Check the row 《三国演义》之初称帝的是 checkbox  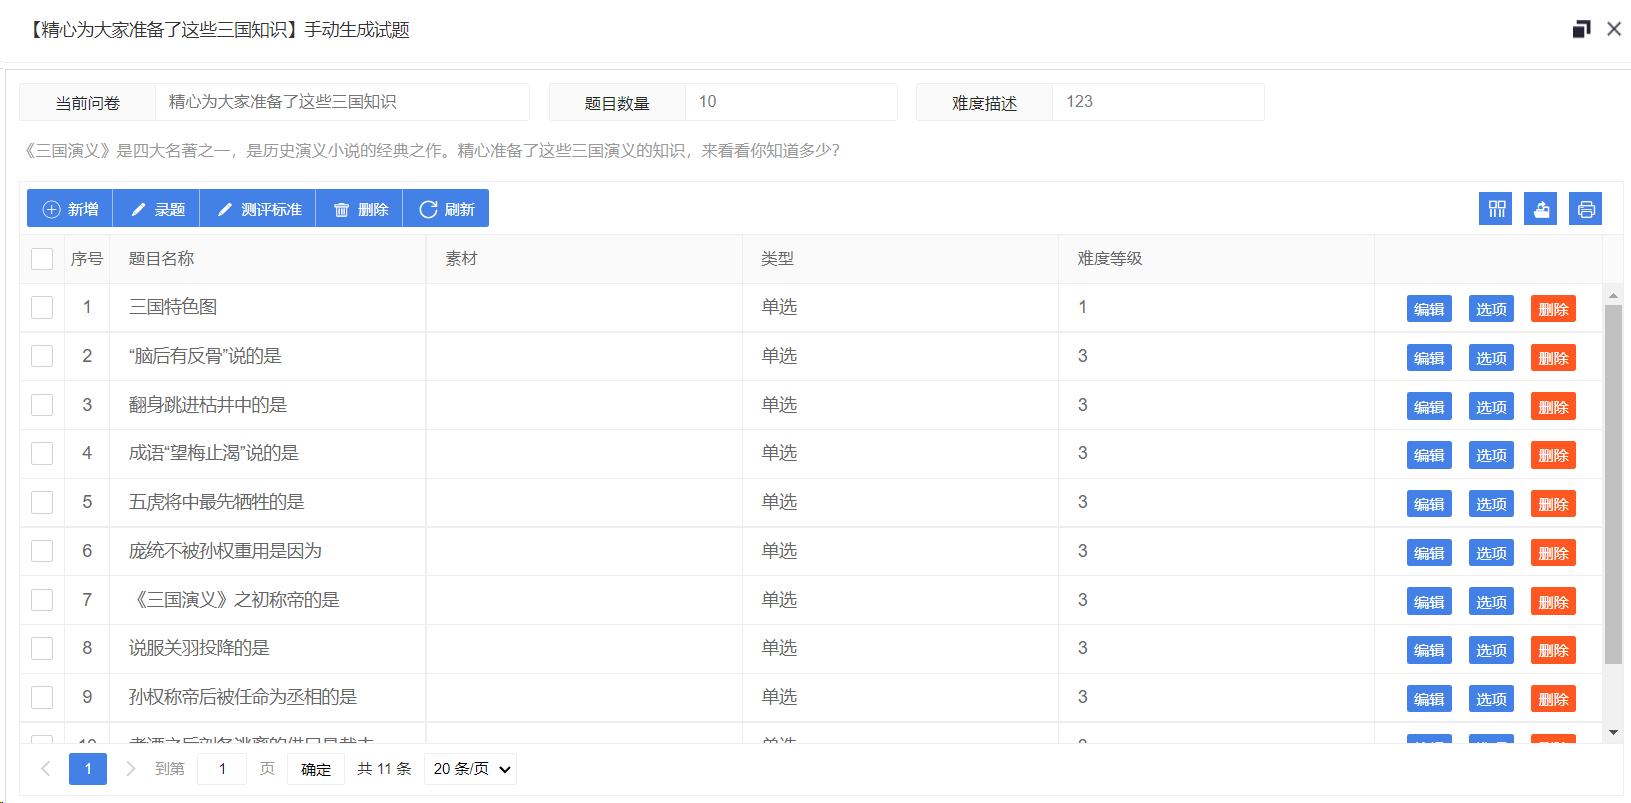click(42, 600)
